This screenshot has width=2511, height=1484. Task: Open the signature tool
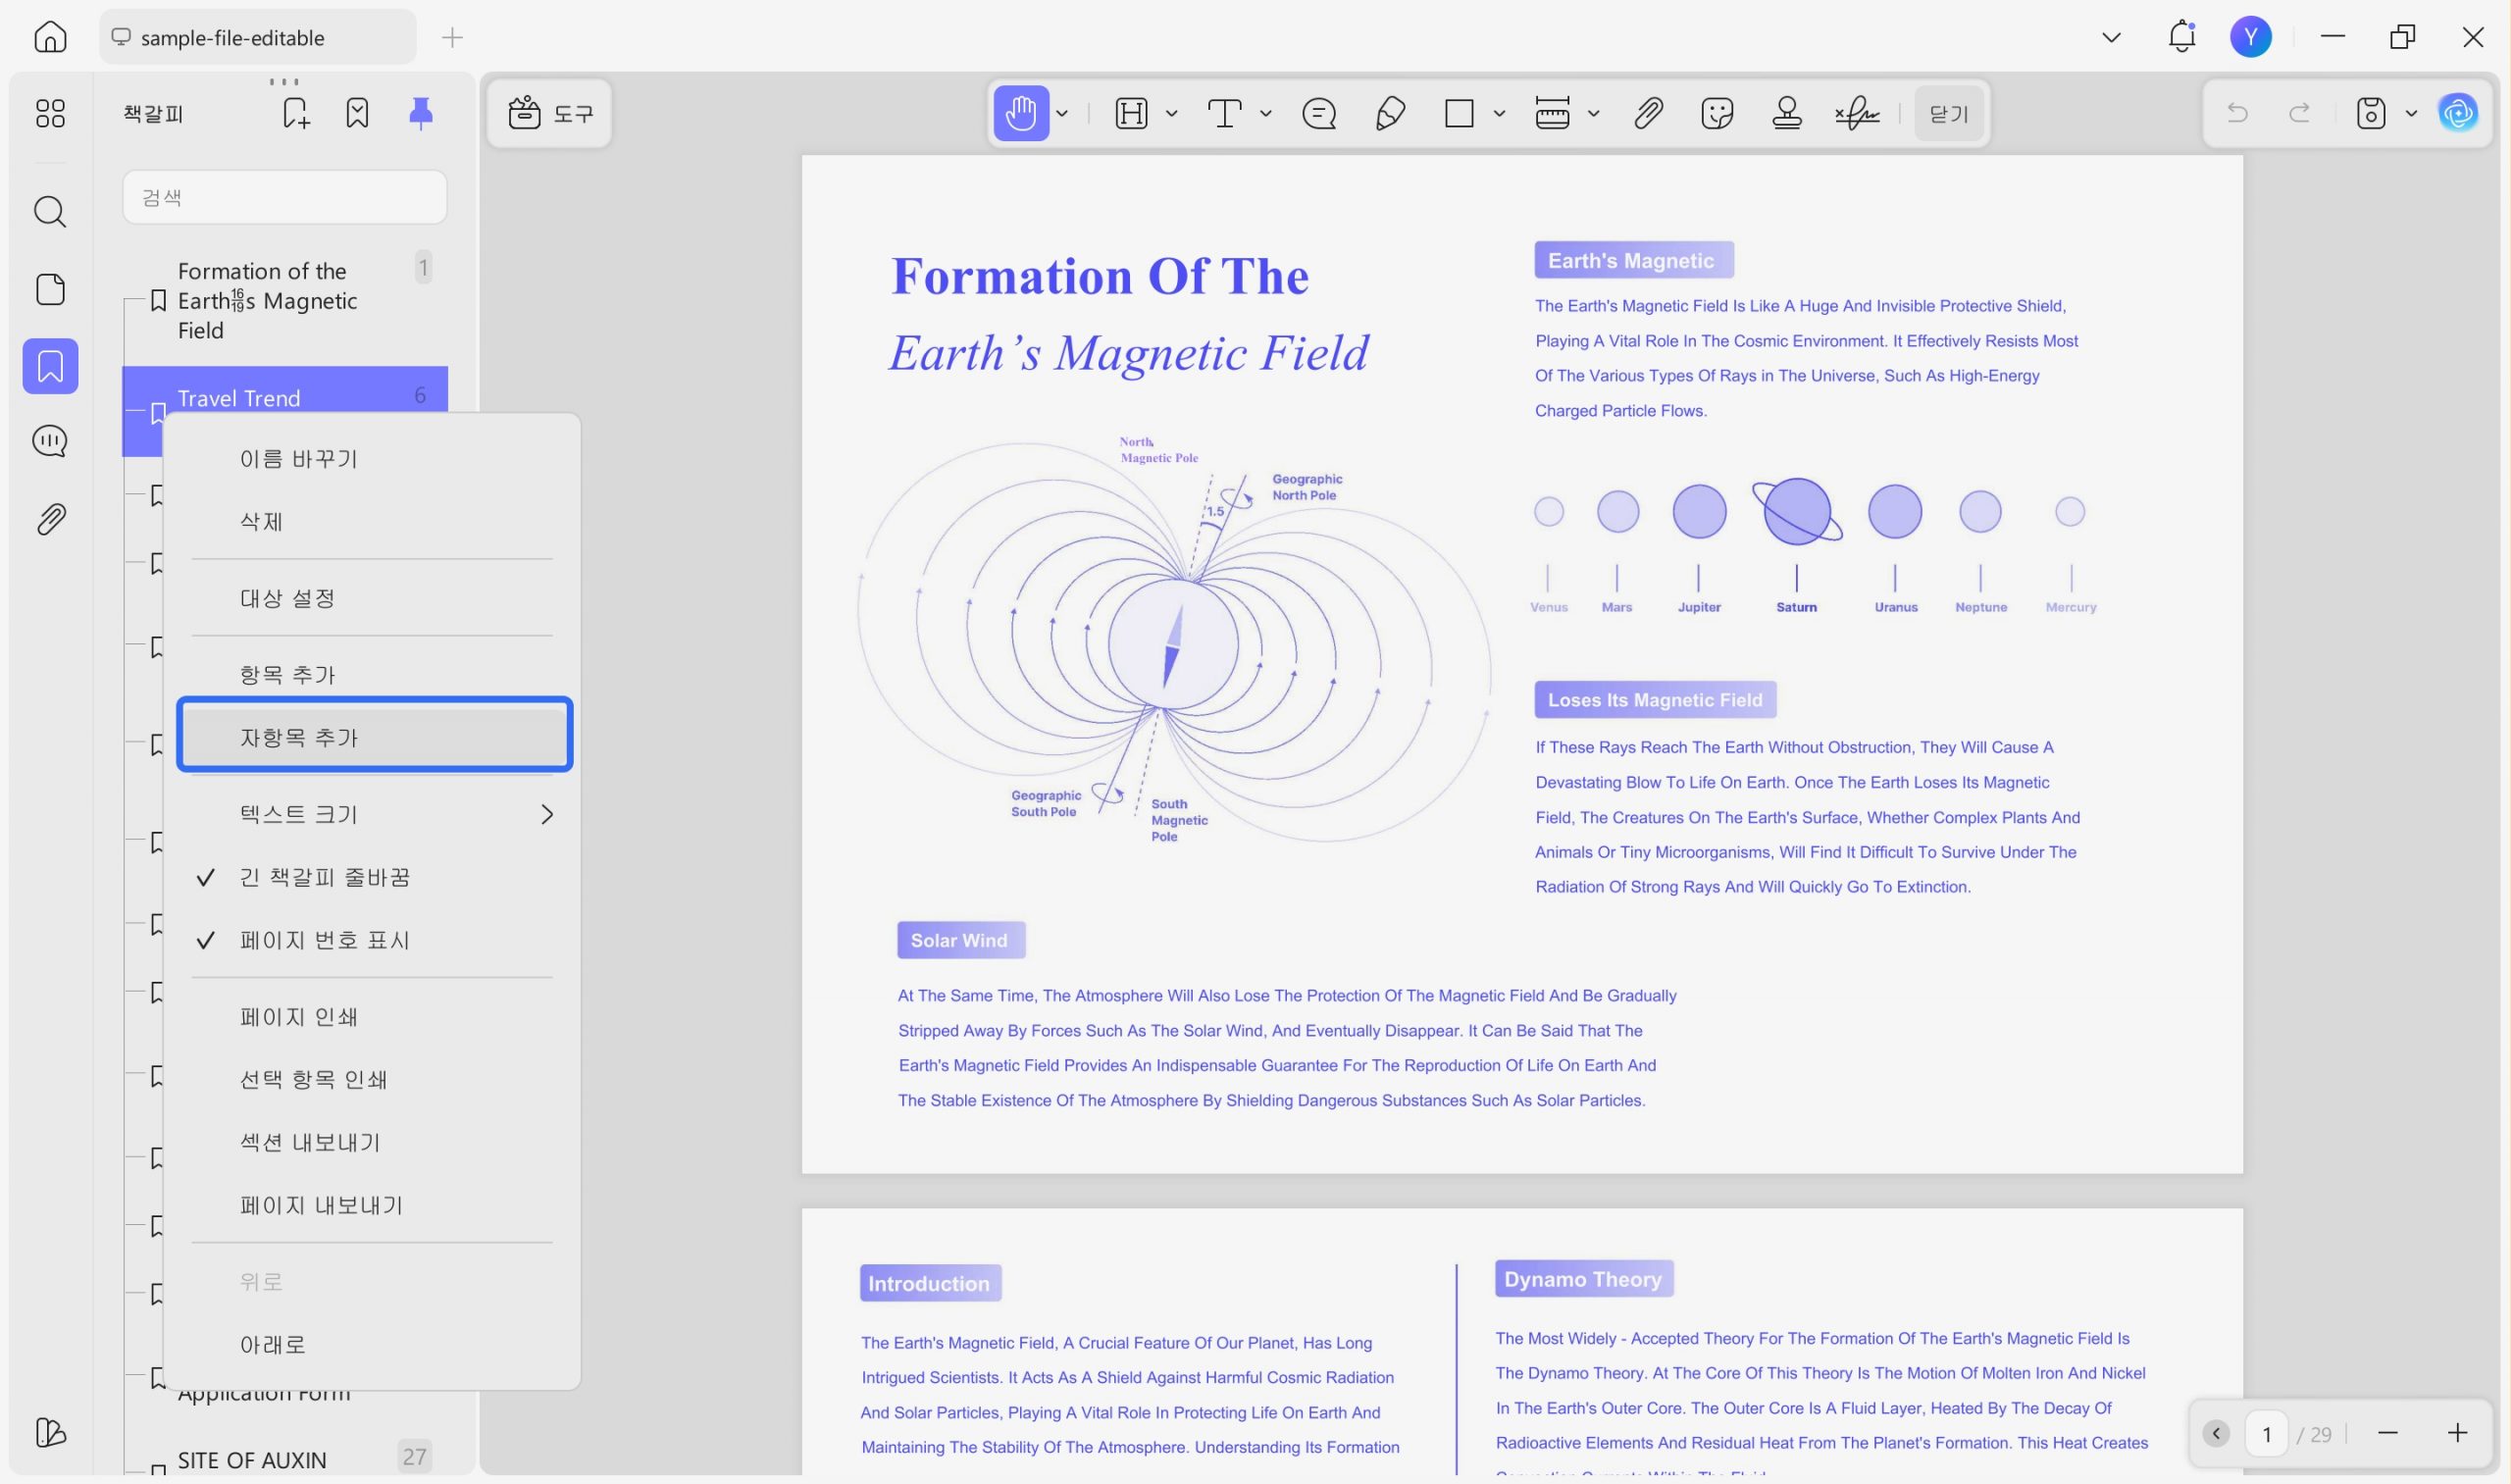(x=1856, y=113)
